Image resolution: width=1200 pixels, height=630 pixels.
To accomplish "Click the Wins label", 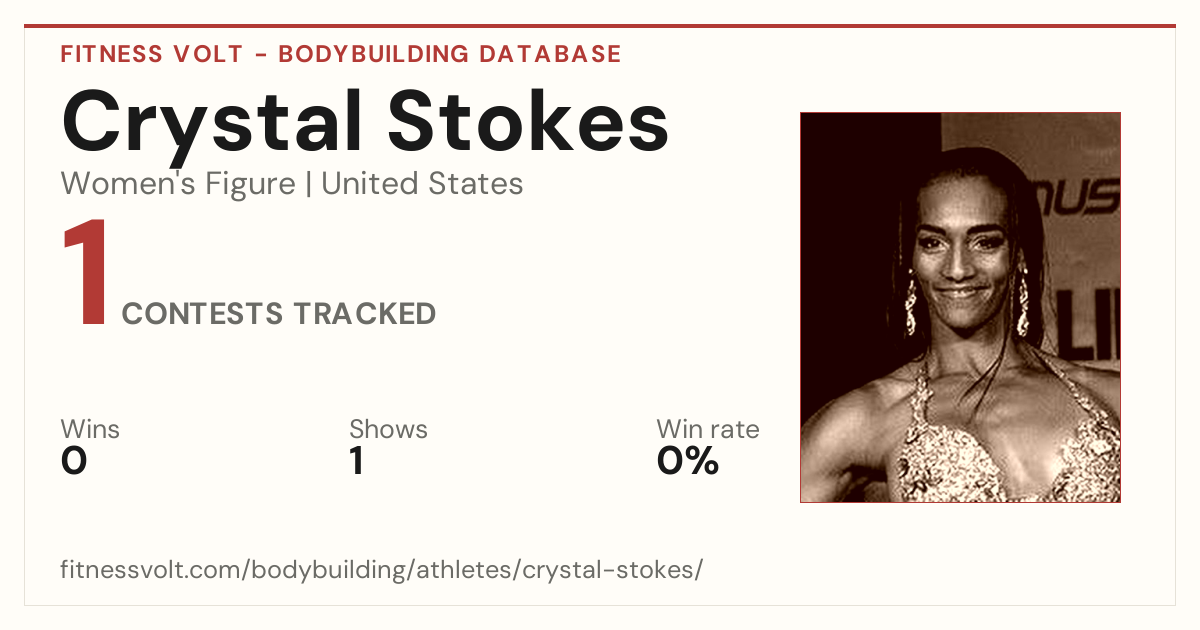I will coord(90,430).
